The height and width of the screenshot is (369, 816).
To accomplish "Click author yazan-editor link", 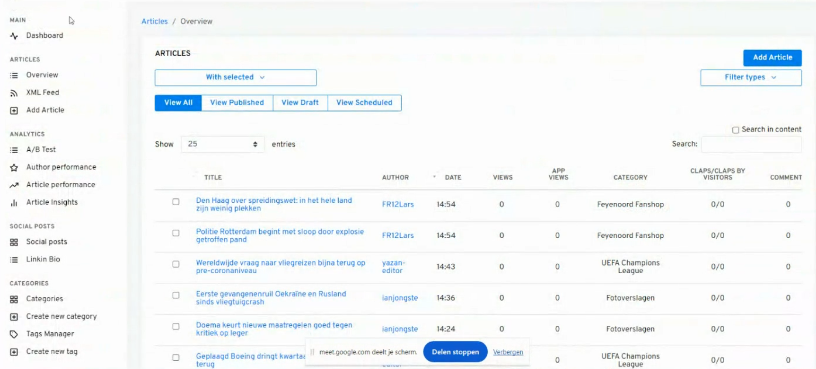I will 393,267.
